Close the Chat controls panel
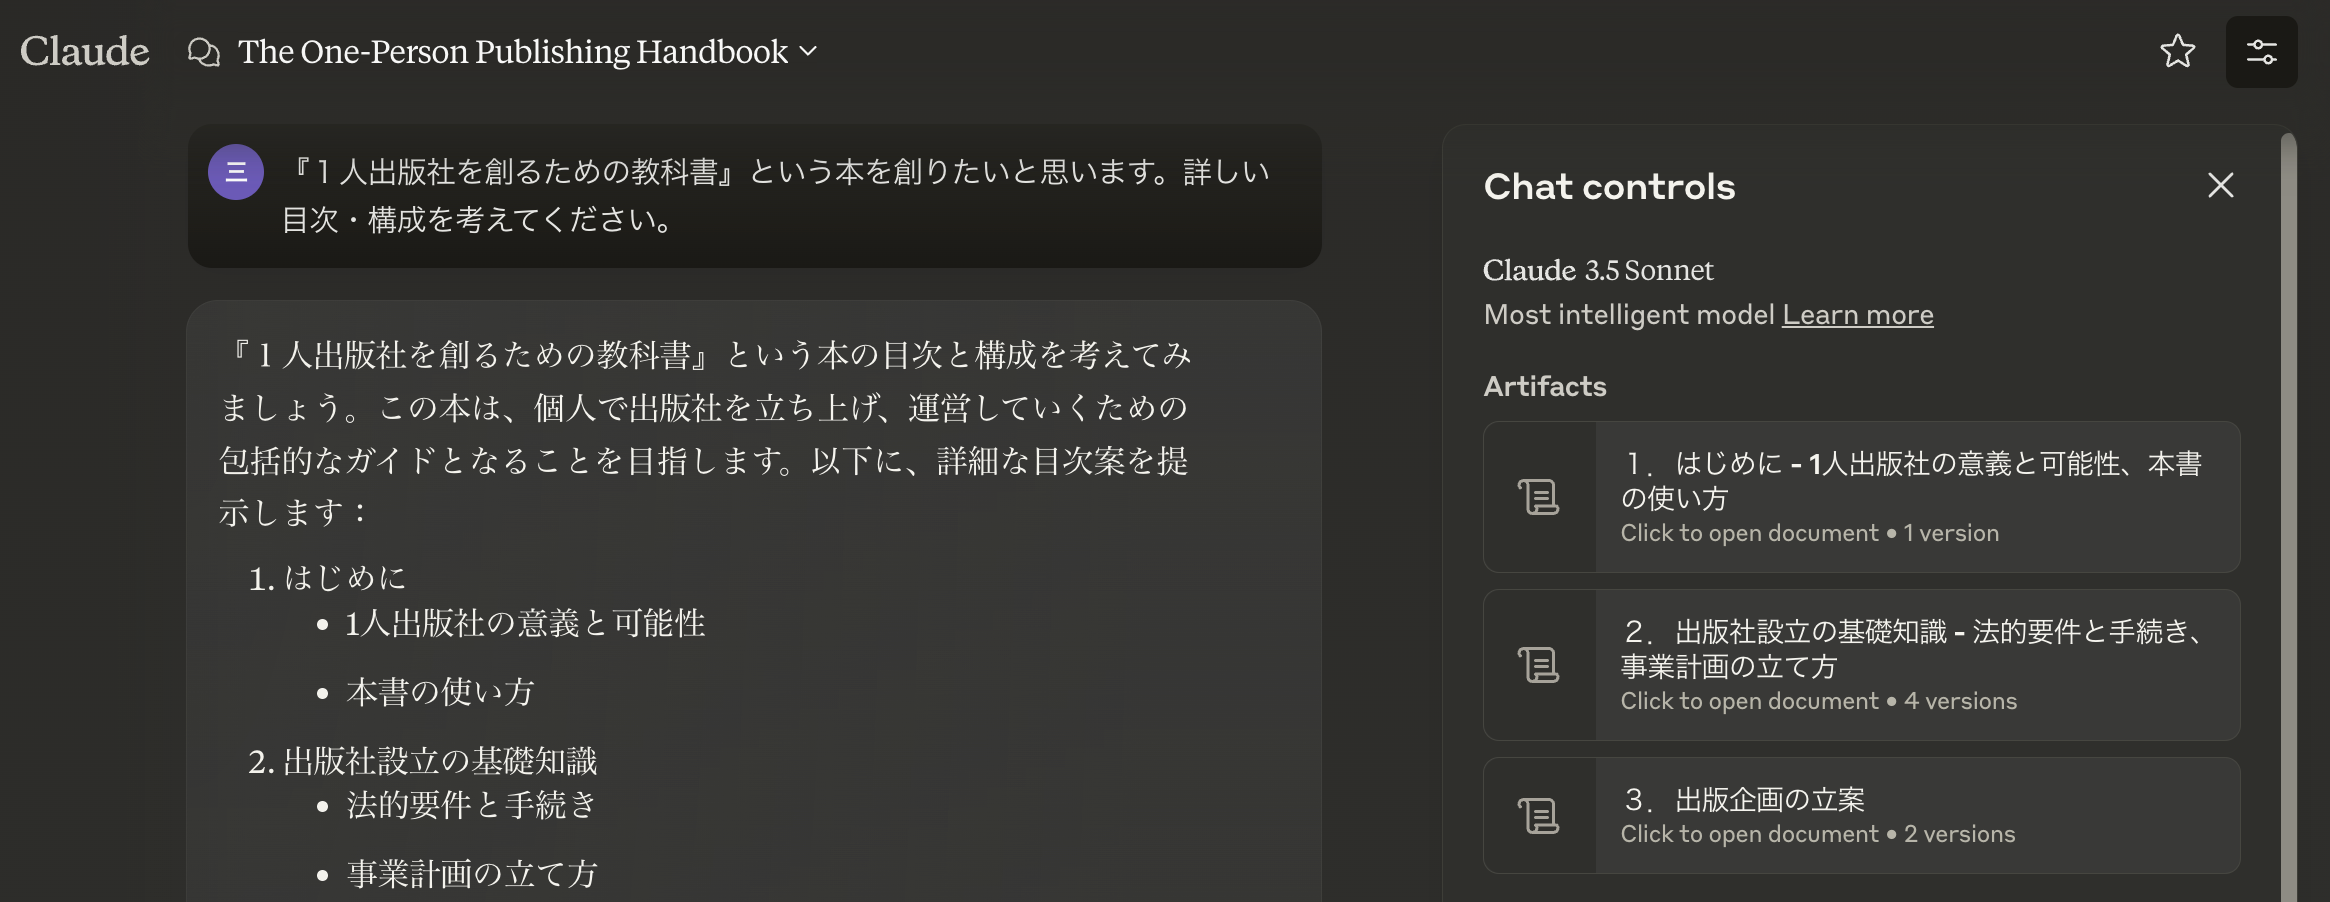Viewport: 2330px width, 902px height. (2220, 185)
